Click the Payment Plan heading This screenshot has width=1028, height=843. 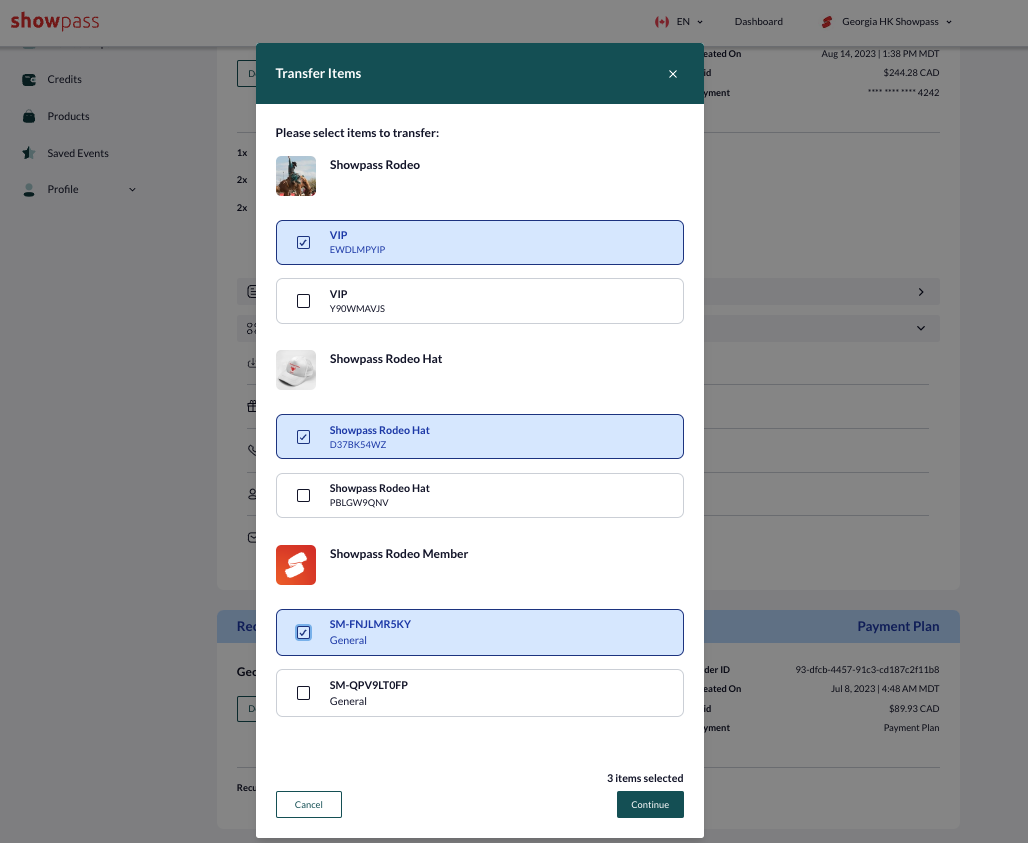[x=898, y=627]
